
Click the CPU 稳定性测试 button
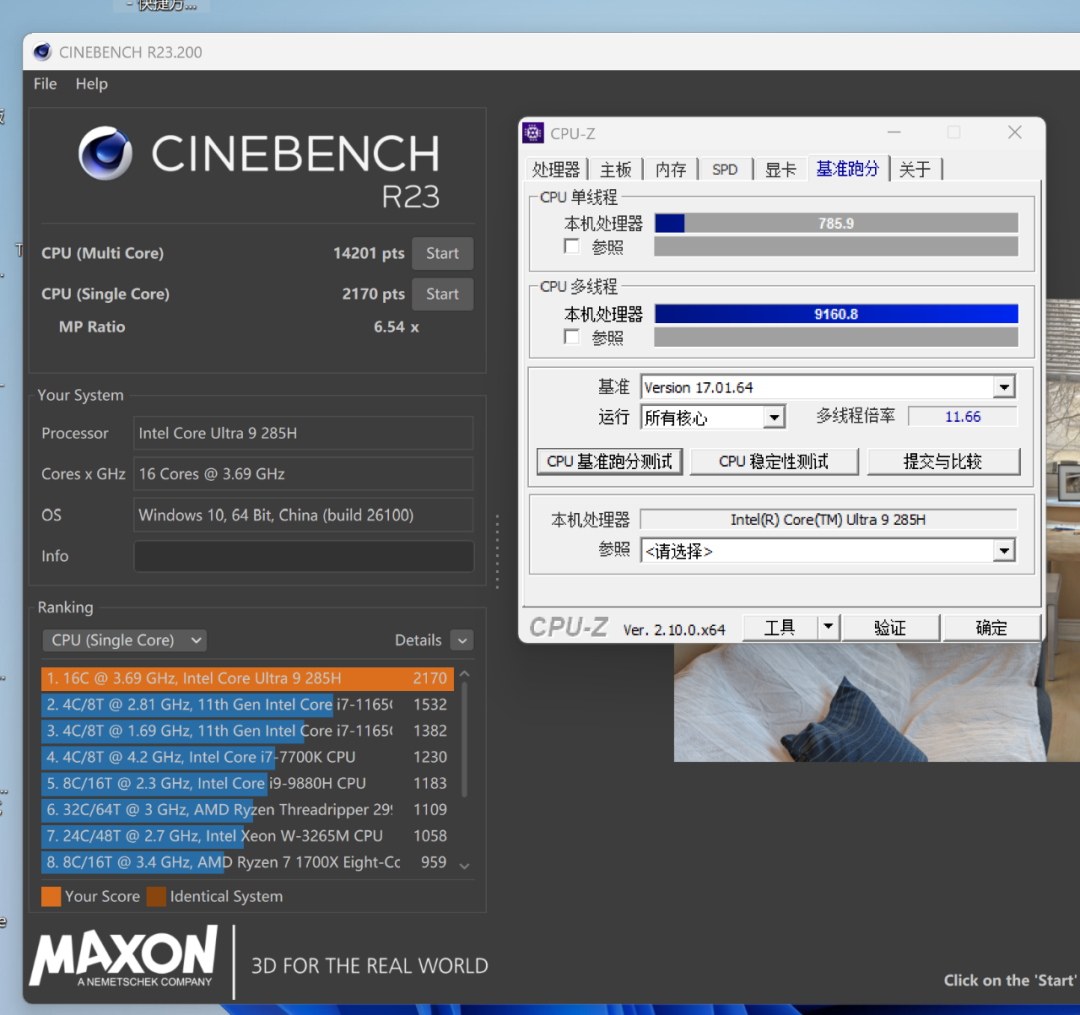tap(773, 461)
